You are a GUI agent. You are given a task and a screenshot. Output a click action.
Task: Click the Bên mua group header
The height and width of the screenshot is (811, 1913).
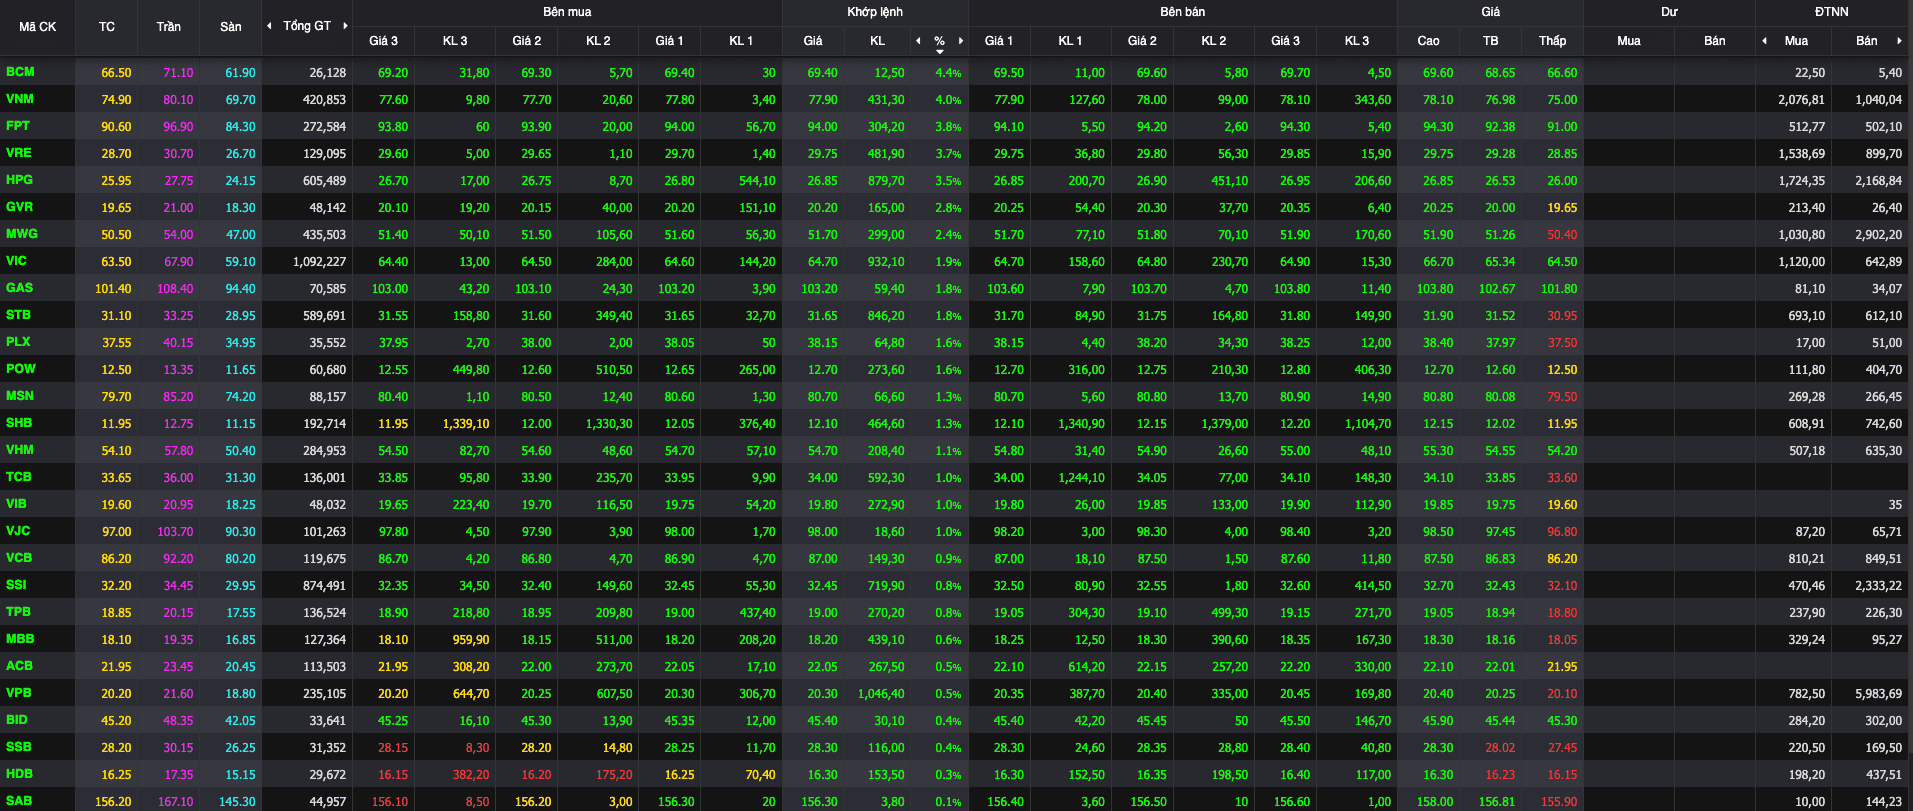[567, 12]
